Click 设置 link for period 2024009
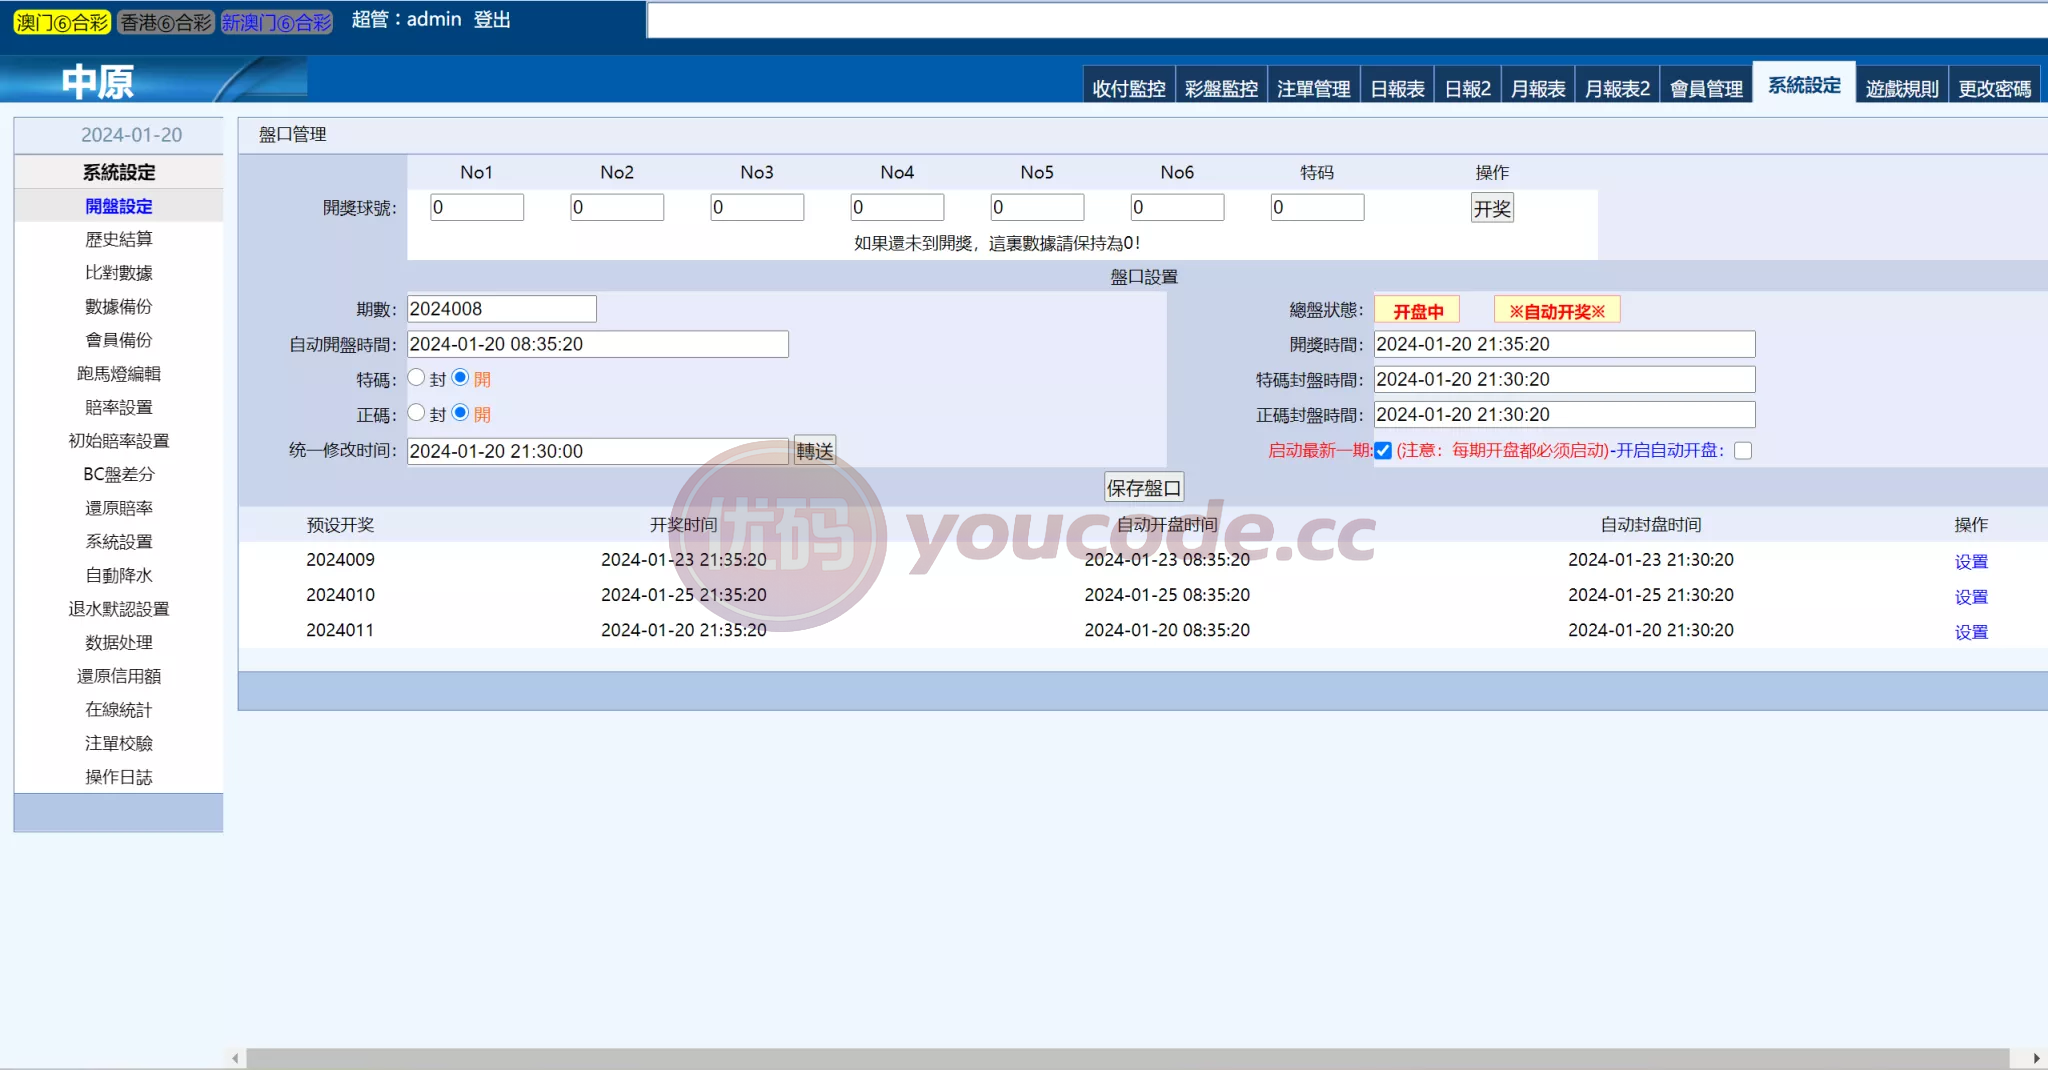 click(x=1971, y=561)
